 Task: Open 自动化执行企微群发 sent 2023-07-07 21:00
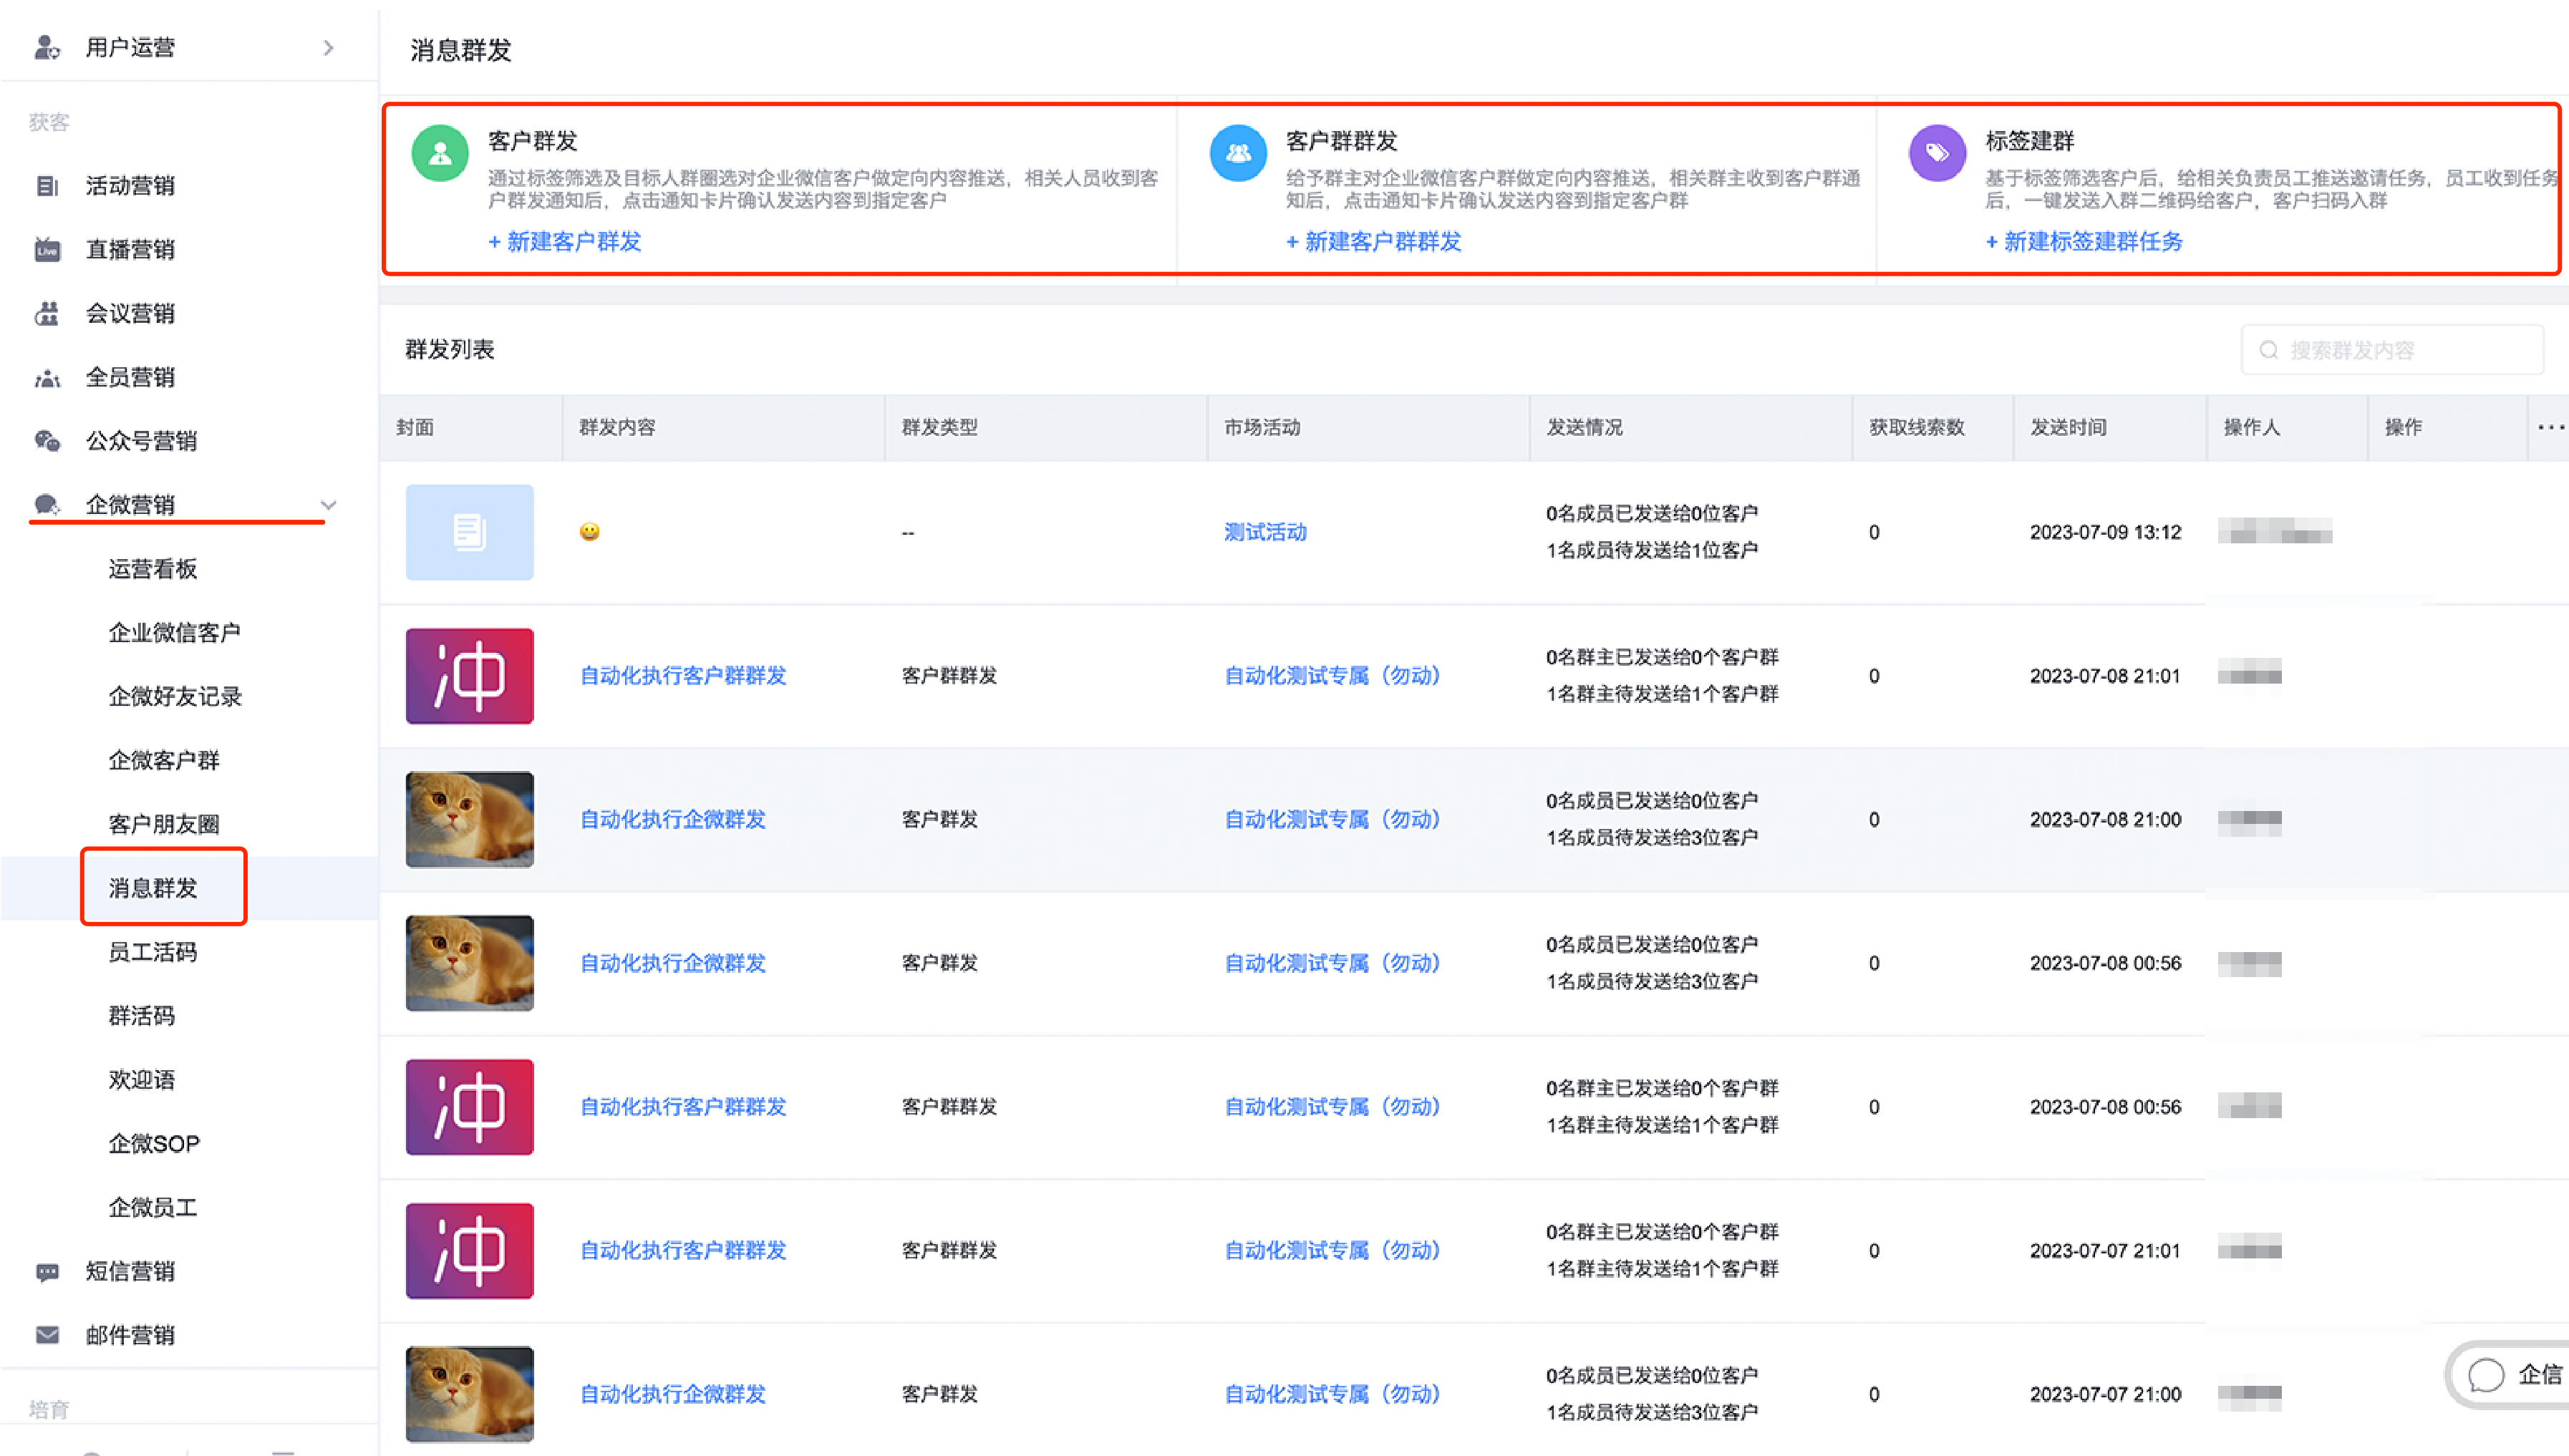click(x=673, y=1395)
